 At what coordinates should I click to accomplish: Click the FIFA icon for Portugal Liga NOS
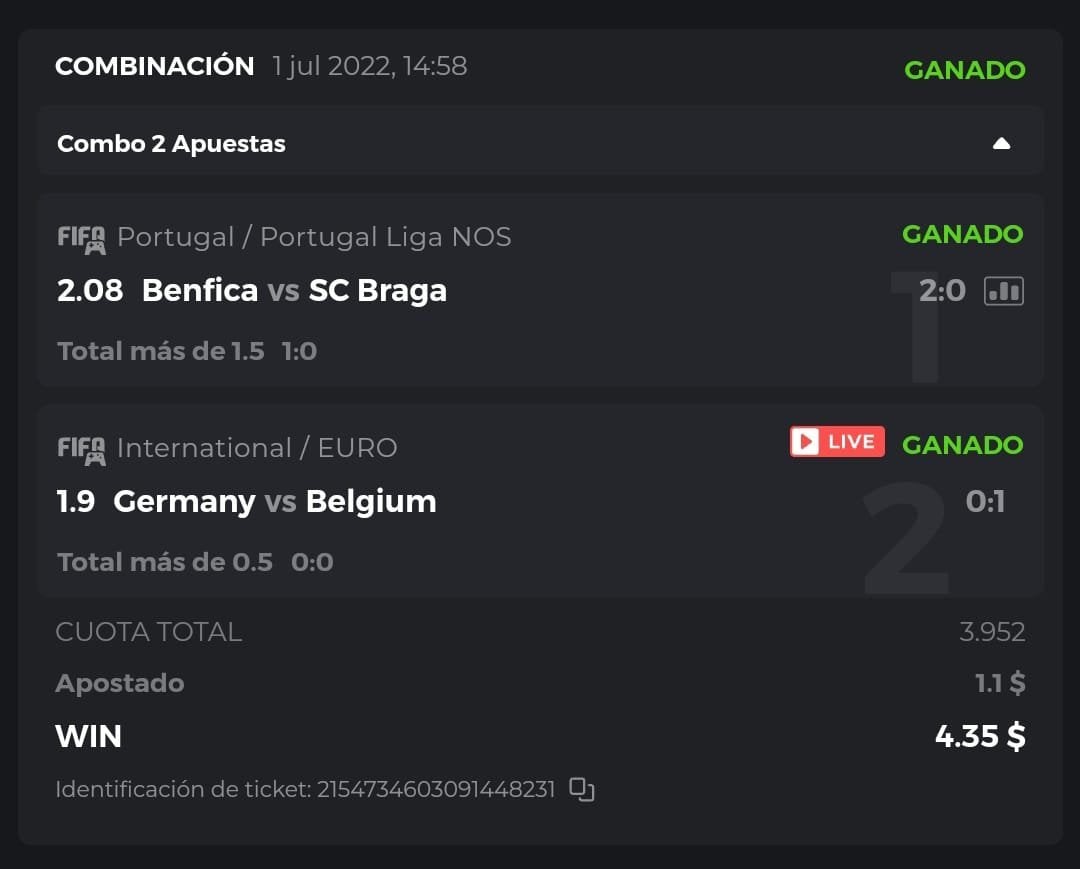coord(81,238)
